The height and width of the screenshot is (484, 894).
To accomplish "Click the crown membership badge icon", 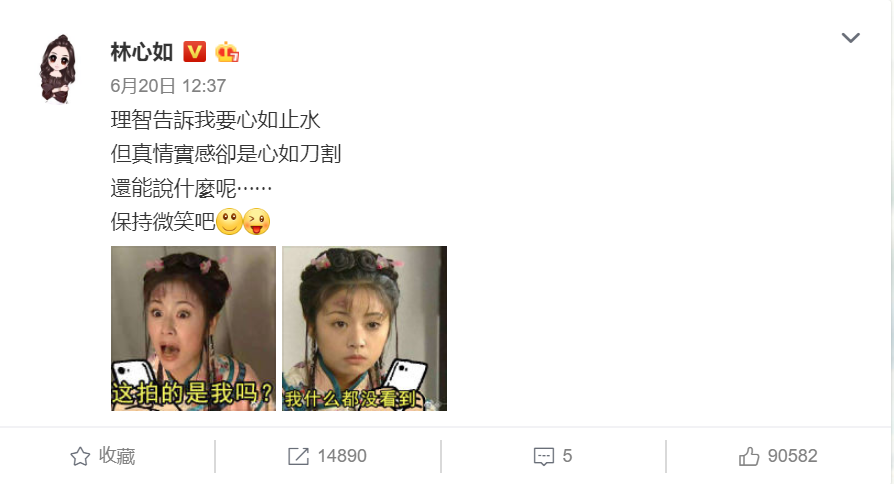I will click(227, 52).
